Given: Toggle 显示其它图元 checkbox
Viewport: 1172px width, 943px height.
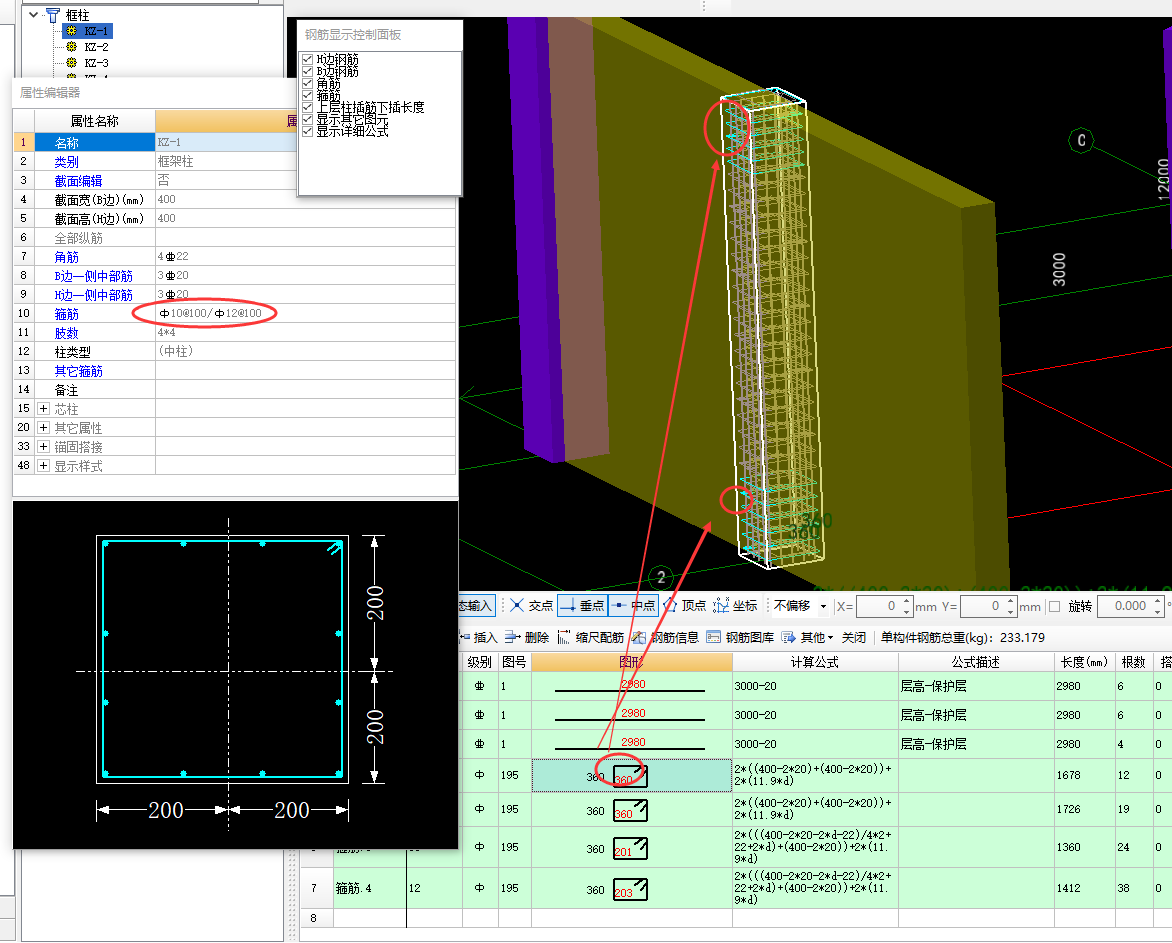Looking at the screenshot, I should coord(307,119).
